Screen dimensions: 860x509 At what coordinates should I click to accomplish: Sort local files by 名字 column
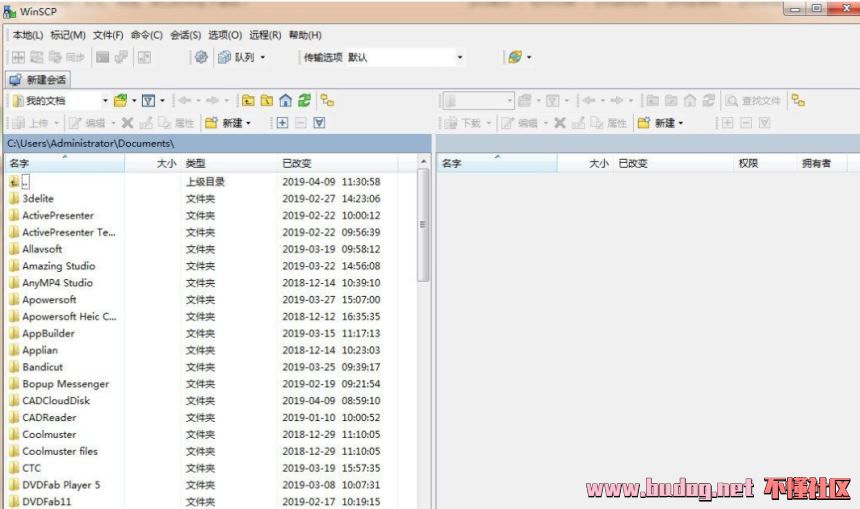65,163
